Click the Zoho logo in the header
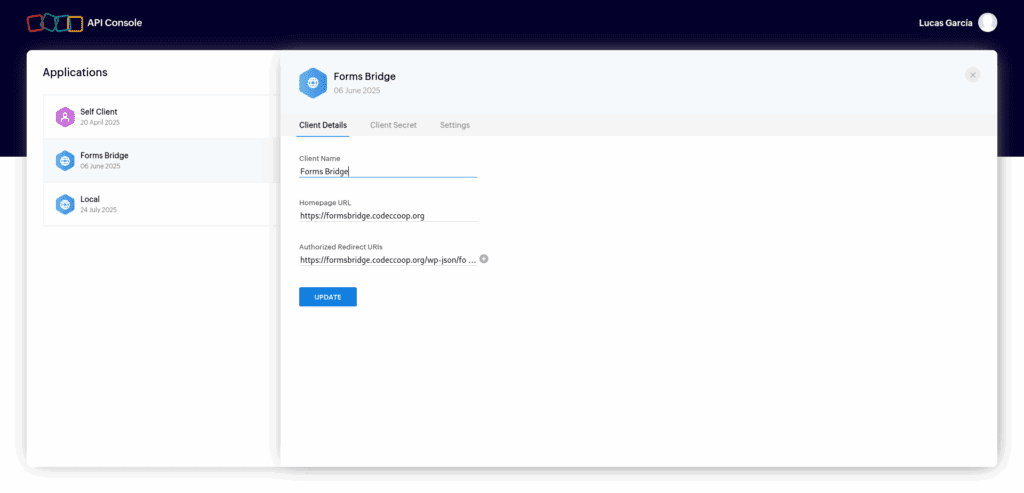This screenshot has height=493, width=1024. tap(55, 23)
